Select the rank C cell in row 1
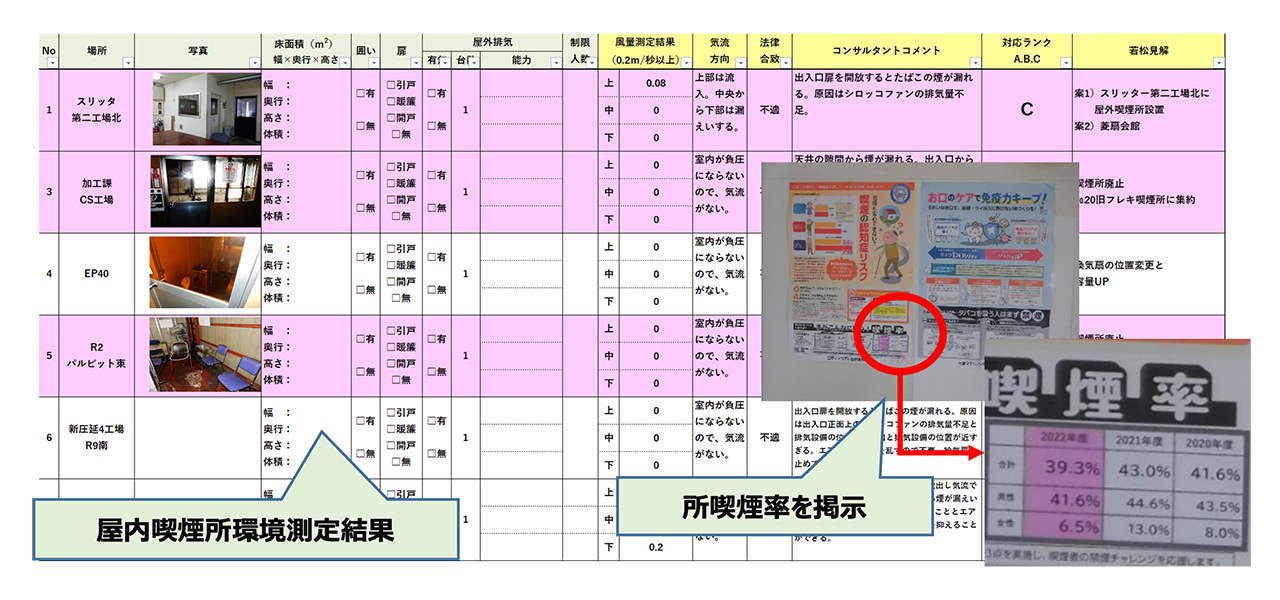This screenshot has height=600, width=1280. [x=1027, y=109]
